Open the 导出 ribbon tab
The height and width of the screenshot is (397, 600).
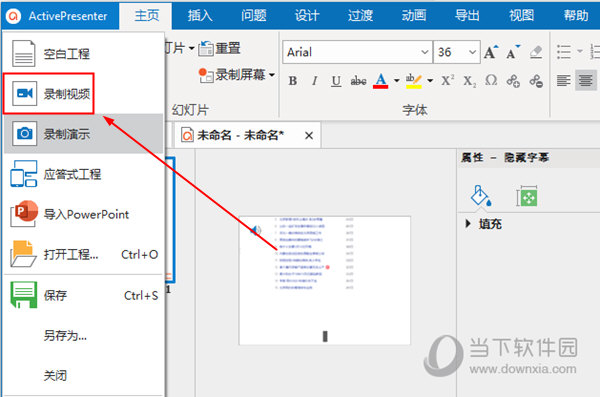(467, 16)
